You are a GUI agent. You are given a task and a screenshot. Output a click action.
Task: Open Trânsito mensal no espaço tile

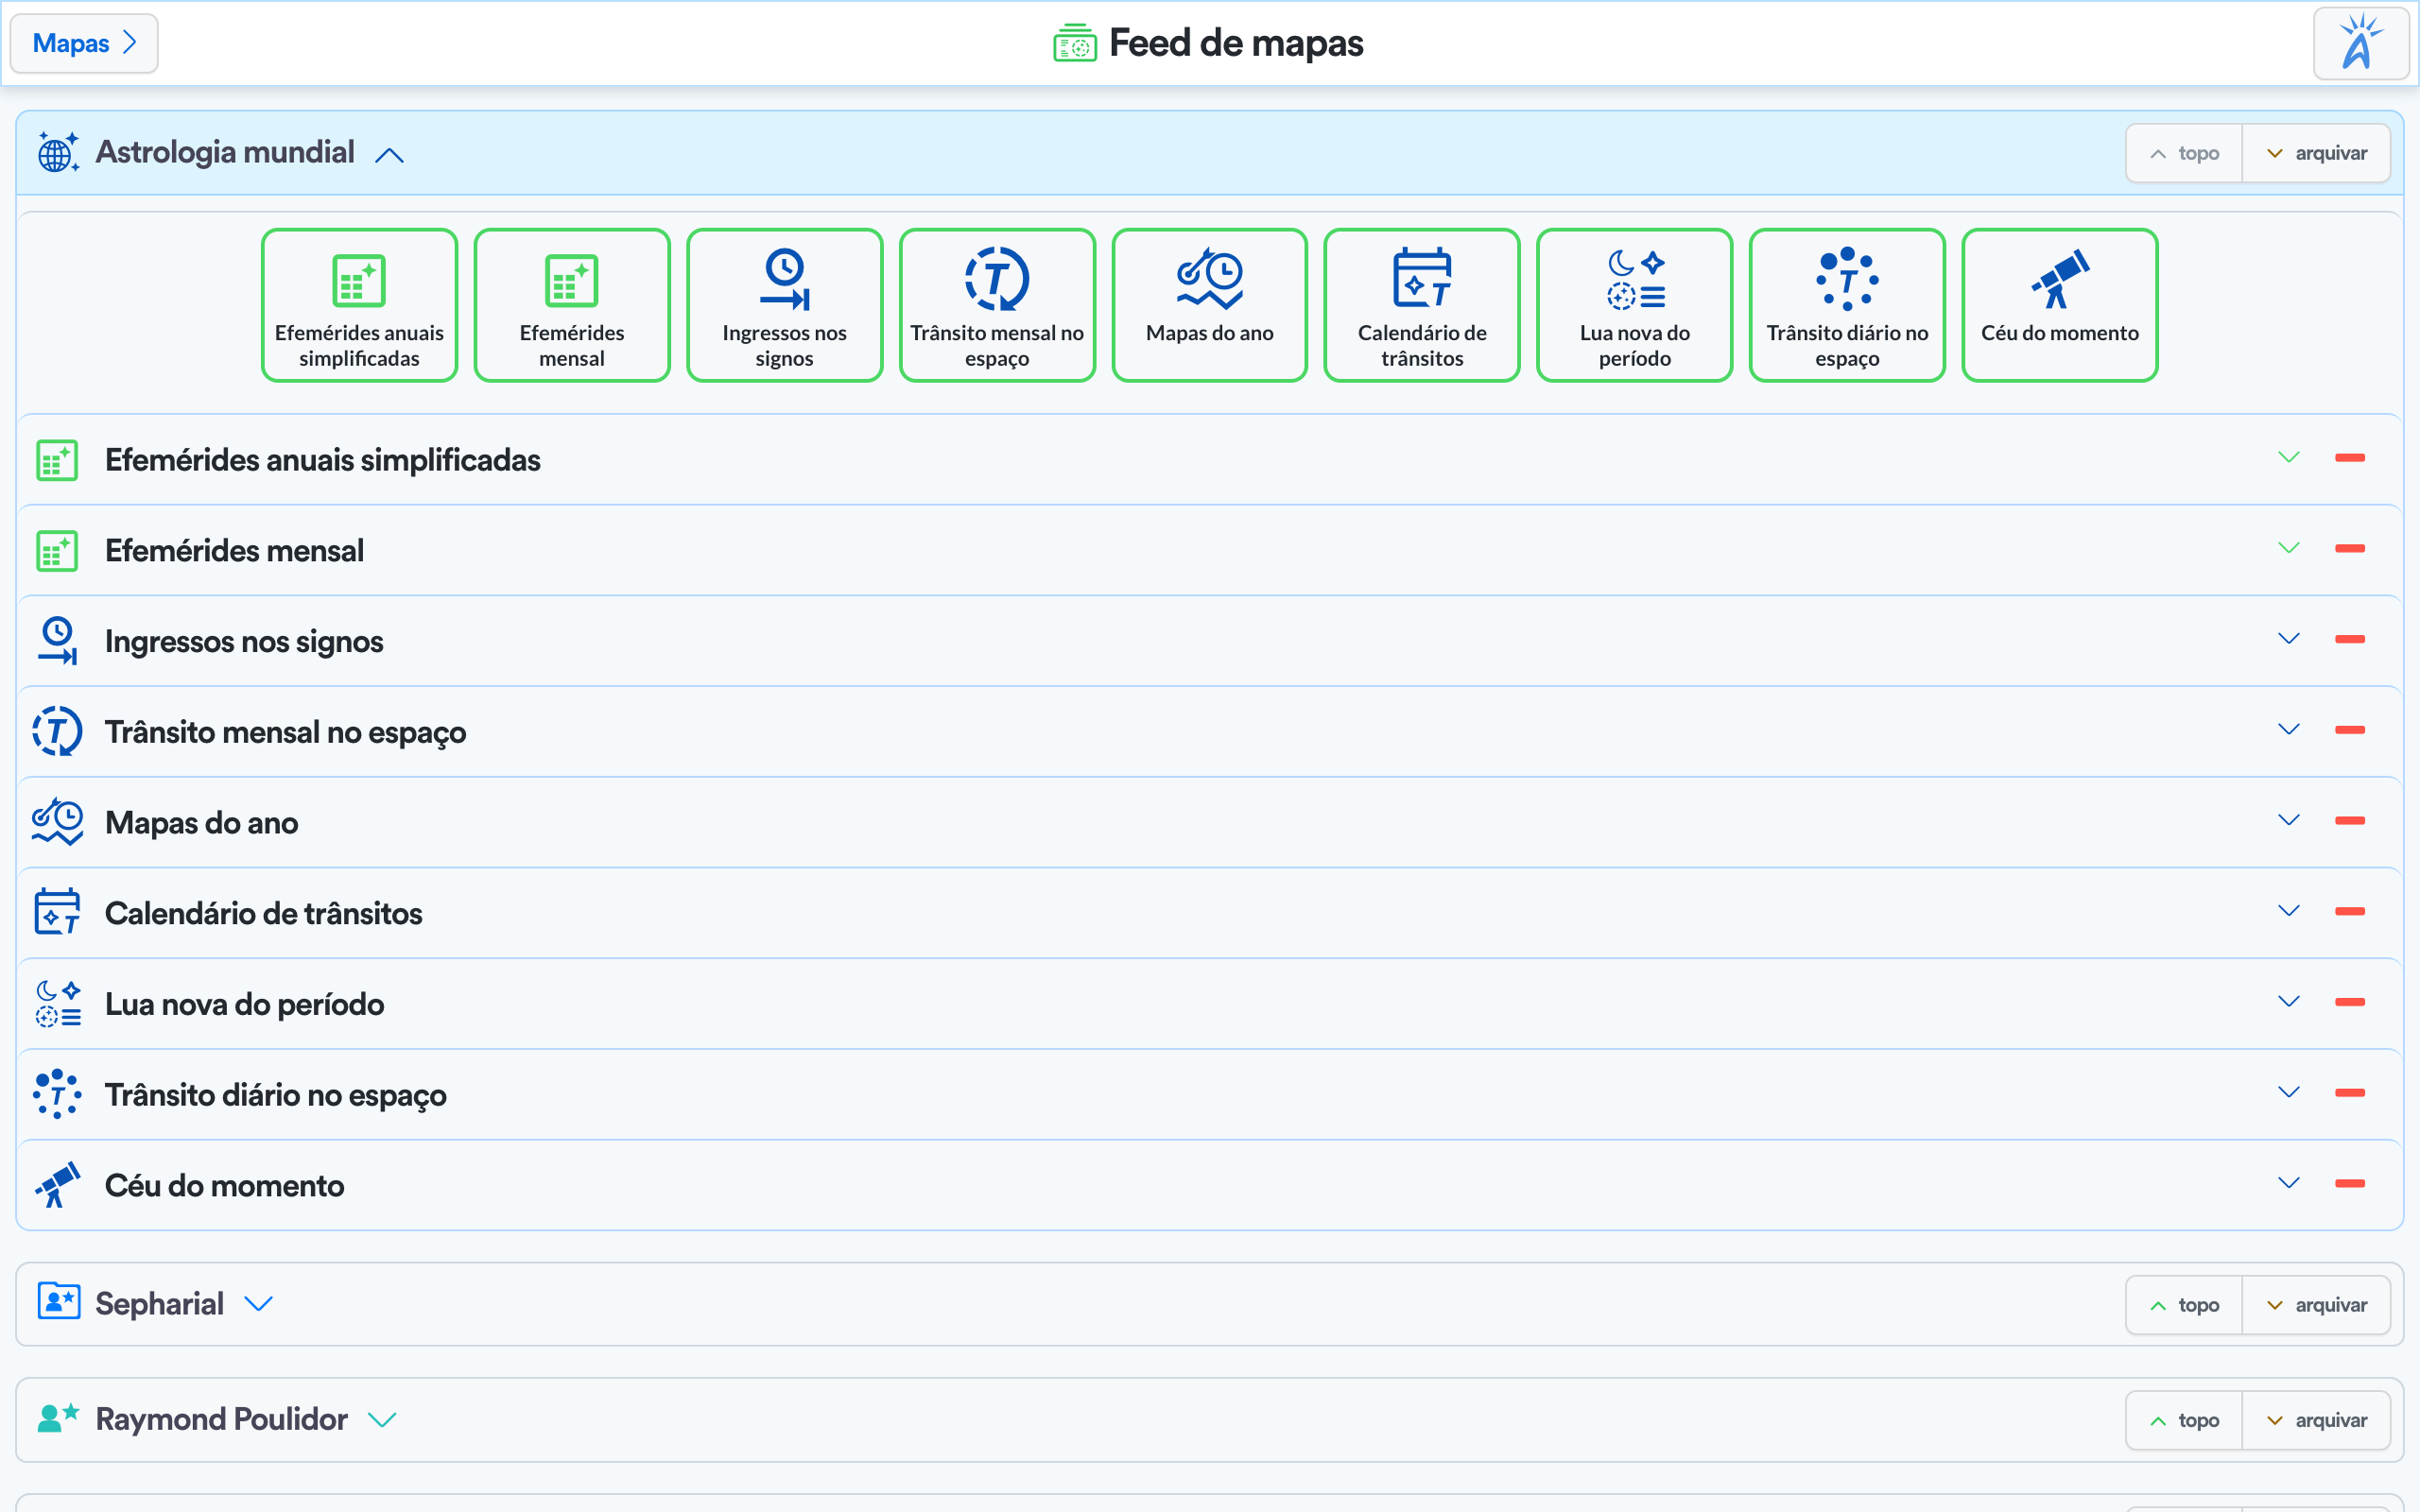point(996,305)
